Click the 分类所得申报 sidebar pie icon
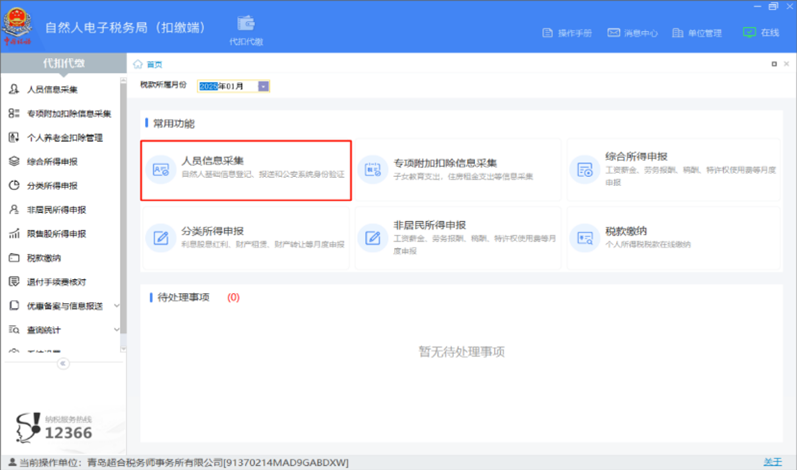The height and width of the screenshot is (470, 797). (14, 185)
